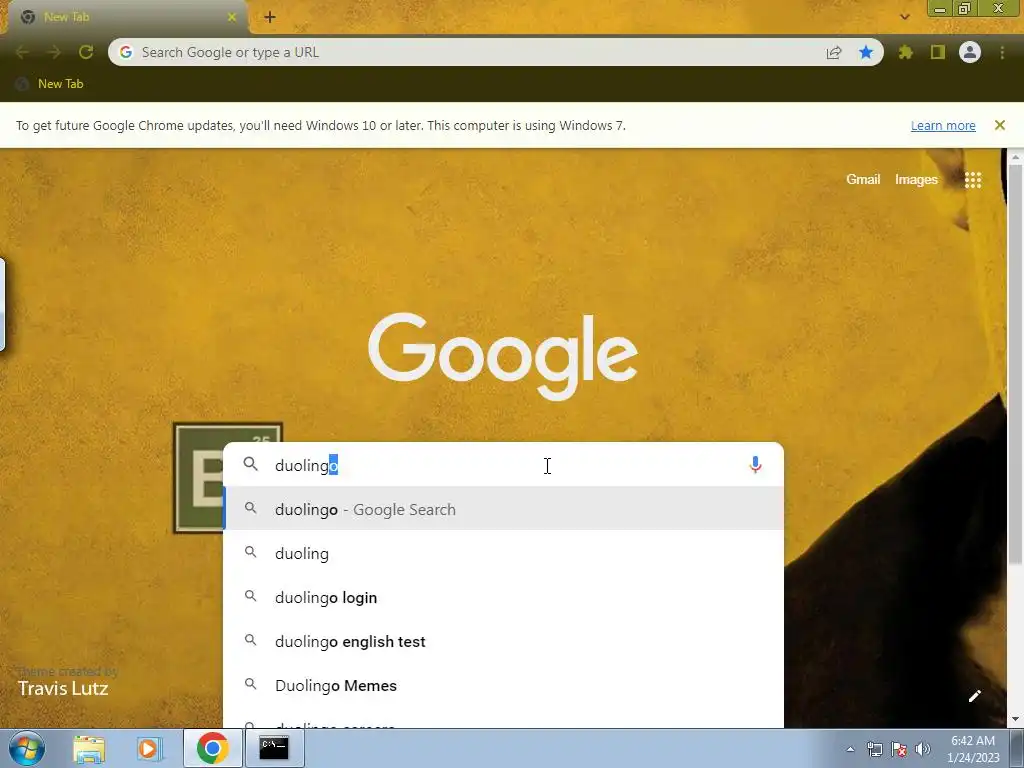
Task: Open Gmail link
Action: (863, 179)
